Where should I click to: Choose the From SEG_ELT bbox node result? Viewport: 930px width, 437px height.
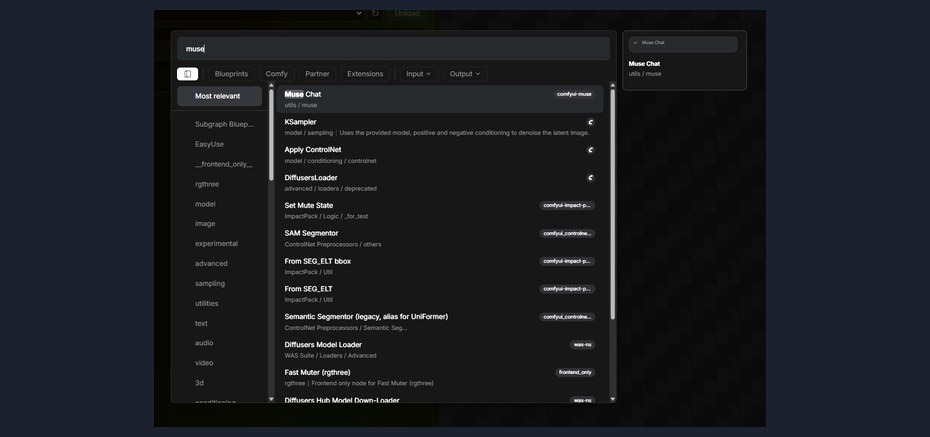pos(440,266)
